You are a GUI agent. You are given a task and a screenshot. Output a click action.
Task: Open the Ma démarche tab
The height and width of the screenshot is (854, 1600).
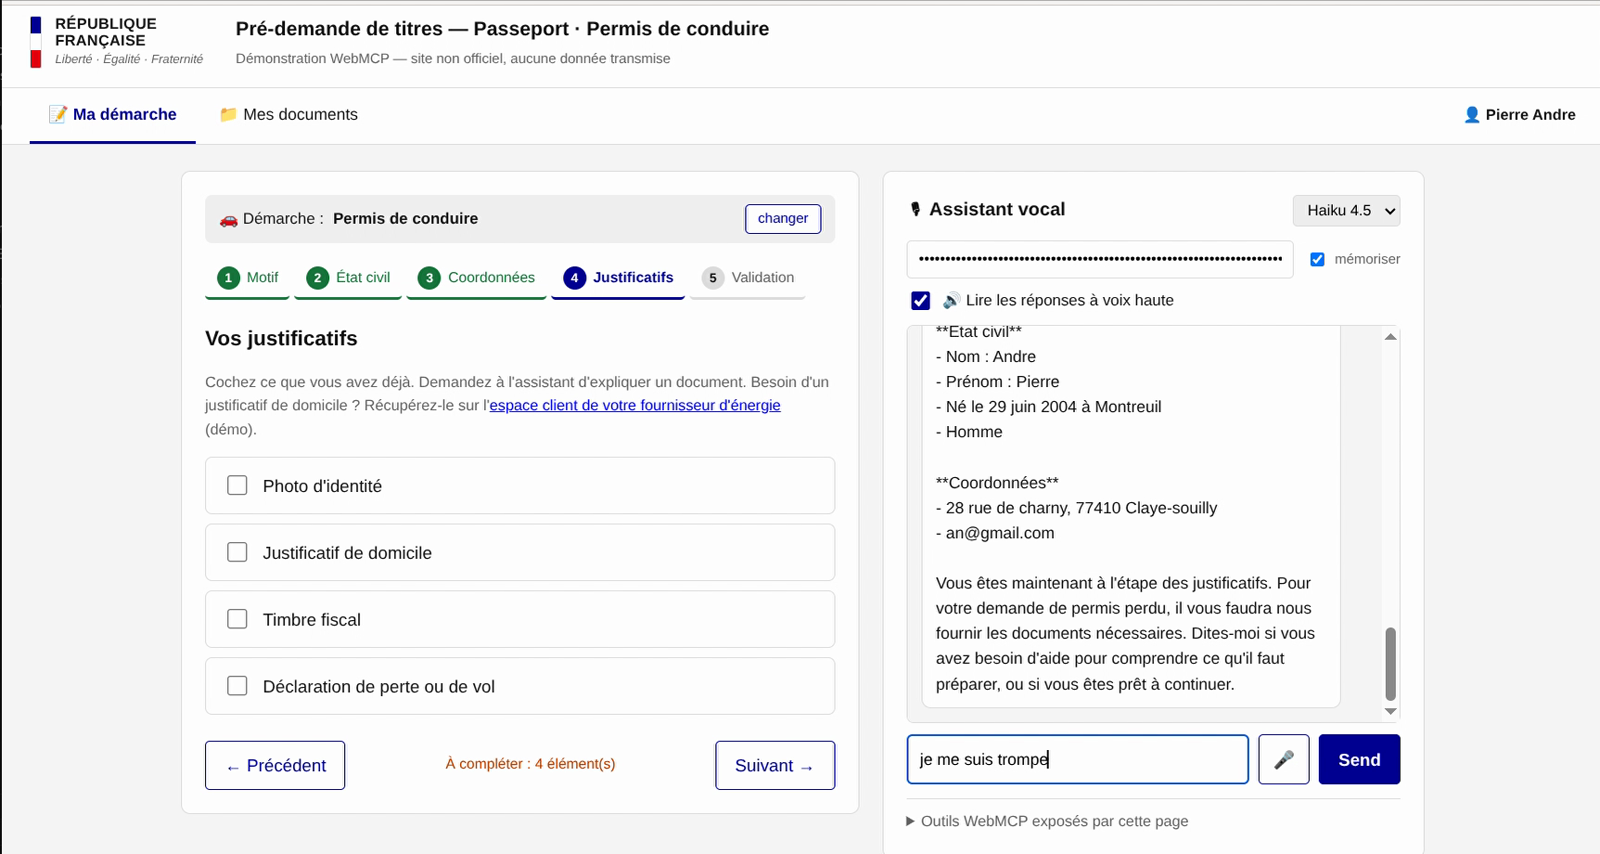[x=113, y=115]
